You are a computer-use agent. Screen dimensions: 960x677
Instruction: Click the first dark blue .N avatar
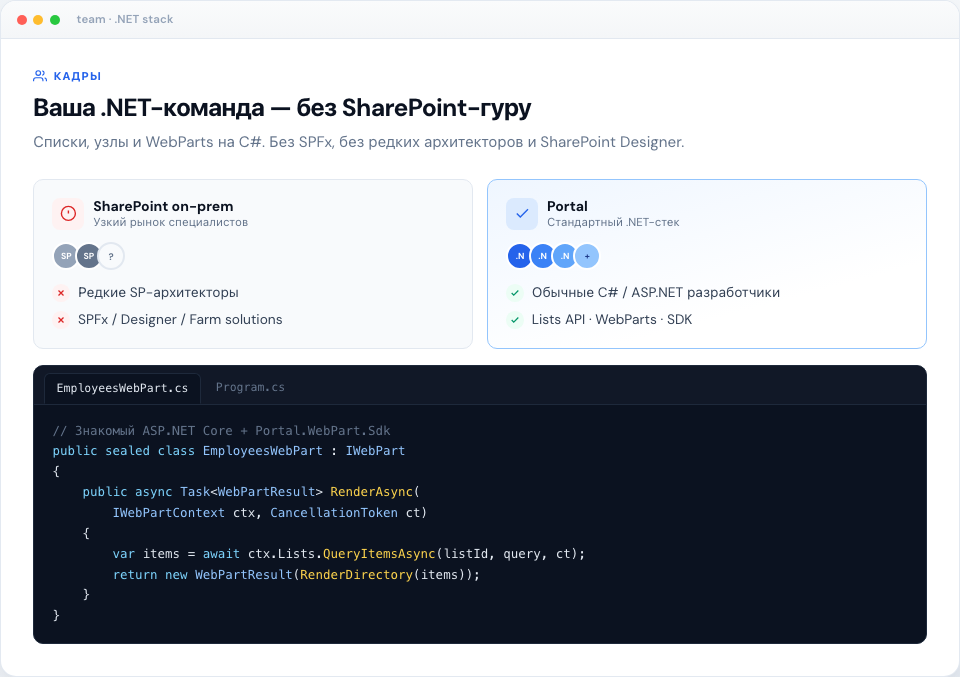tap(520, 256)
